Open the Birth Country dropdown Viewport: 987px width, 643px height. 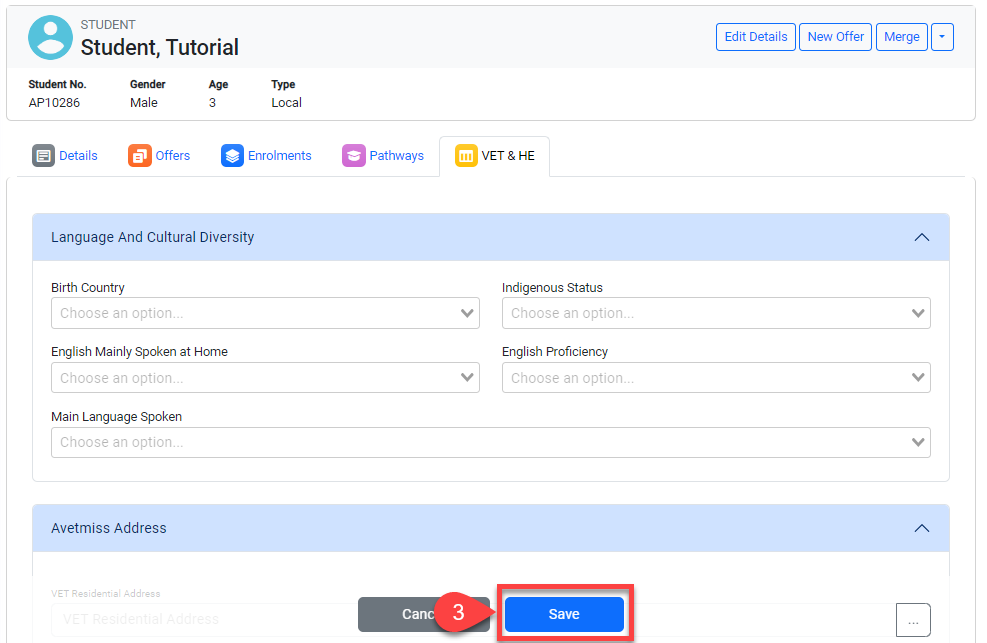[265, 313]
